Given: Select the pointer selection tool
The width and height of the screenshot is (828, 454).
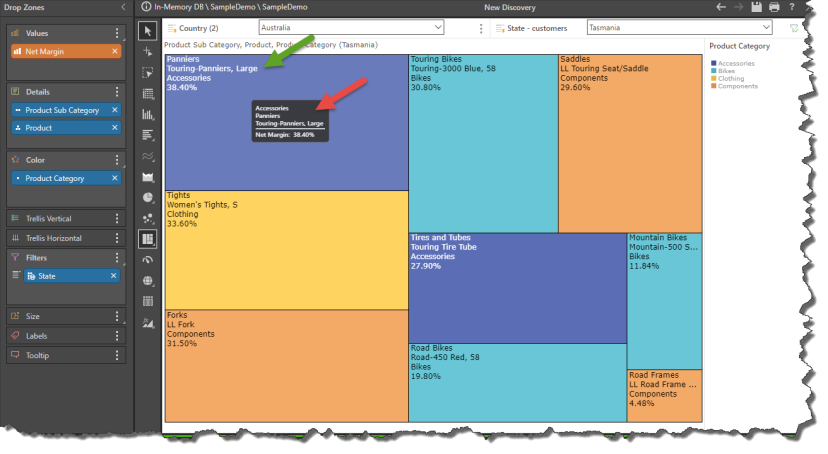Looking at the screenshot, I should pyautogui.click(x=148, y=31).
